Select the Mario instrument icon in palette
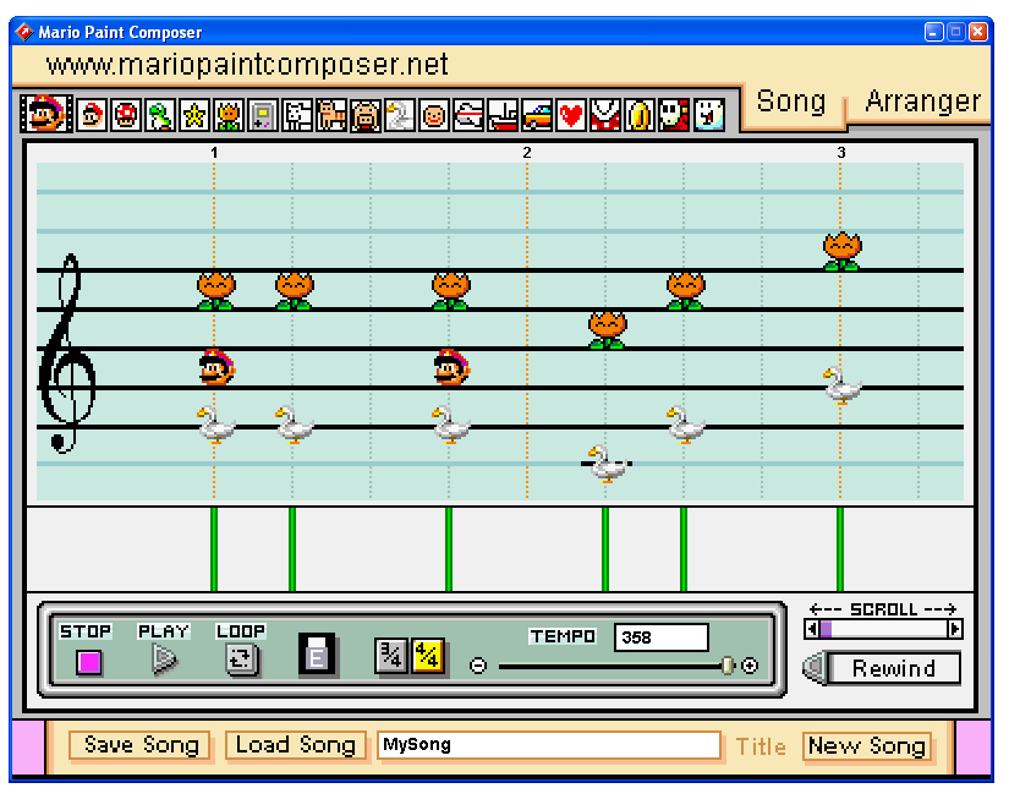1020x810 pixels. [x=91, y=116]
